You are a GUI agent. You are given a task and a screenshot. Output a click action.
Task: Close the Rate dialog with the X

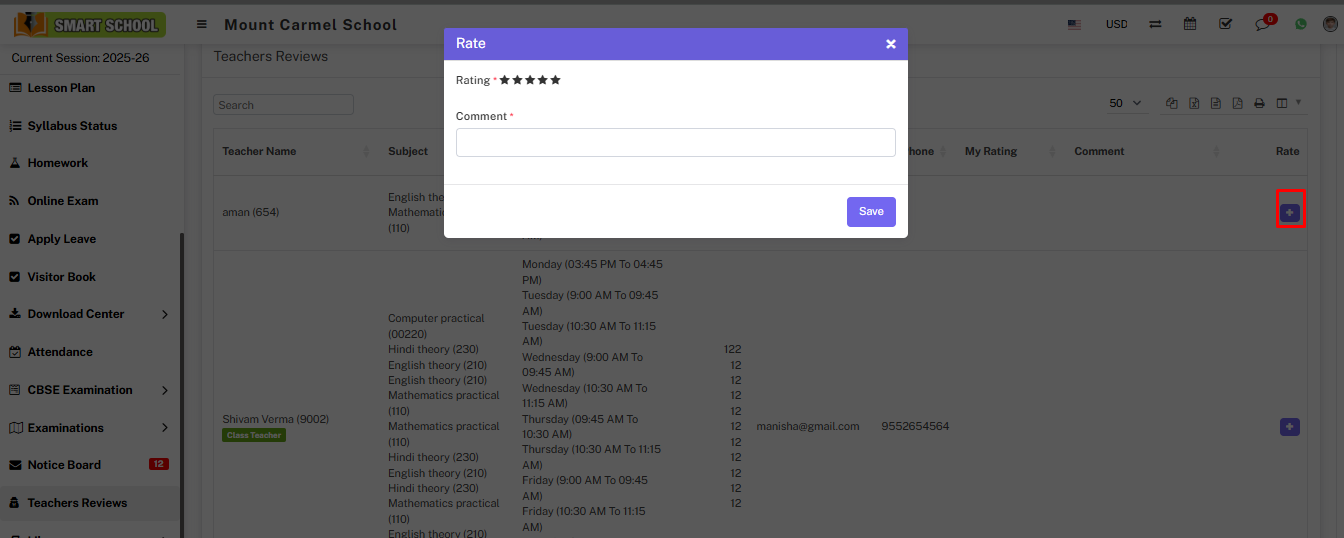coord(890,44)
